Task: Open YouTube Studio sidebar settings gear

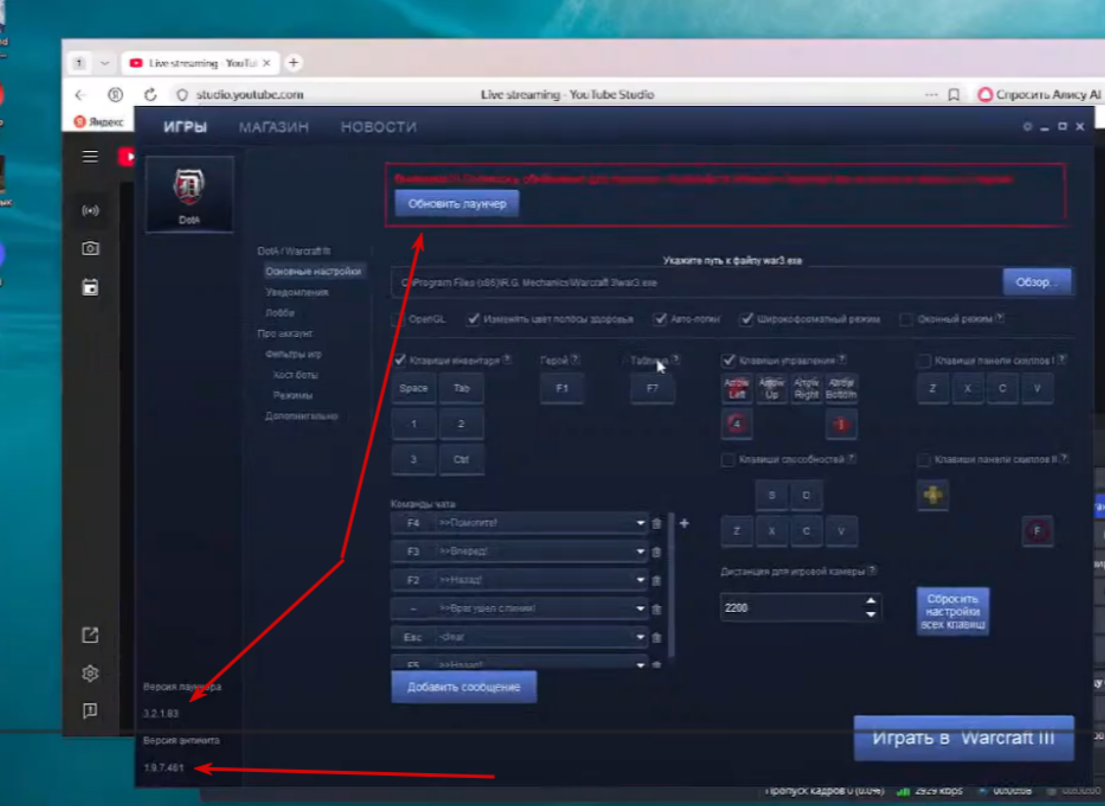Action: point(90,674)
